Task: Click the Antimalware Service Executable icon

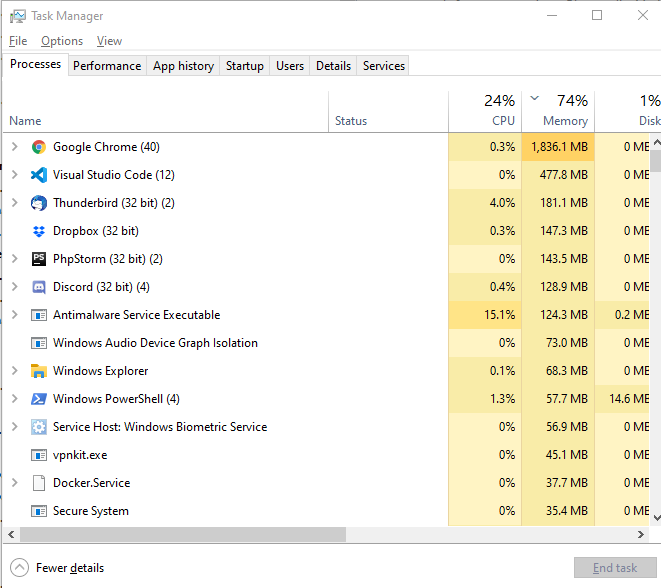Action: coord(39,315)
